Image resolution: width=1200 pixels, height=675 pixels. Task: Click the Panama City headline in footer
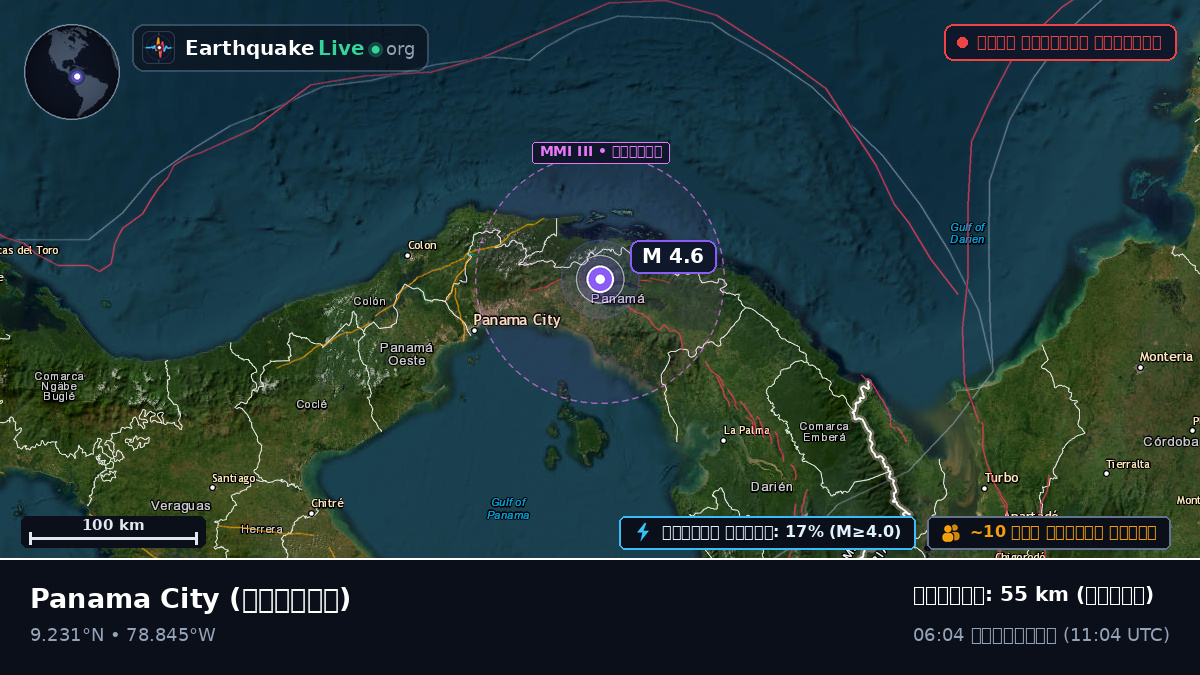pyautogui.click(x=190, y=599)
